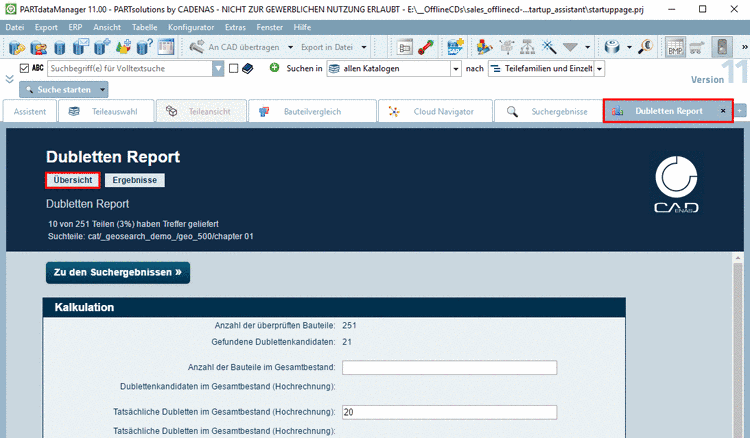Viewport: 750px width, 438px height.
Task: Click the database with plus icon
Action: 102,47
